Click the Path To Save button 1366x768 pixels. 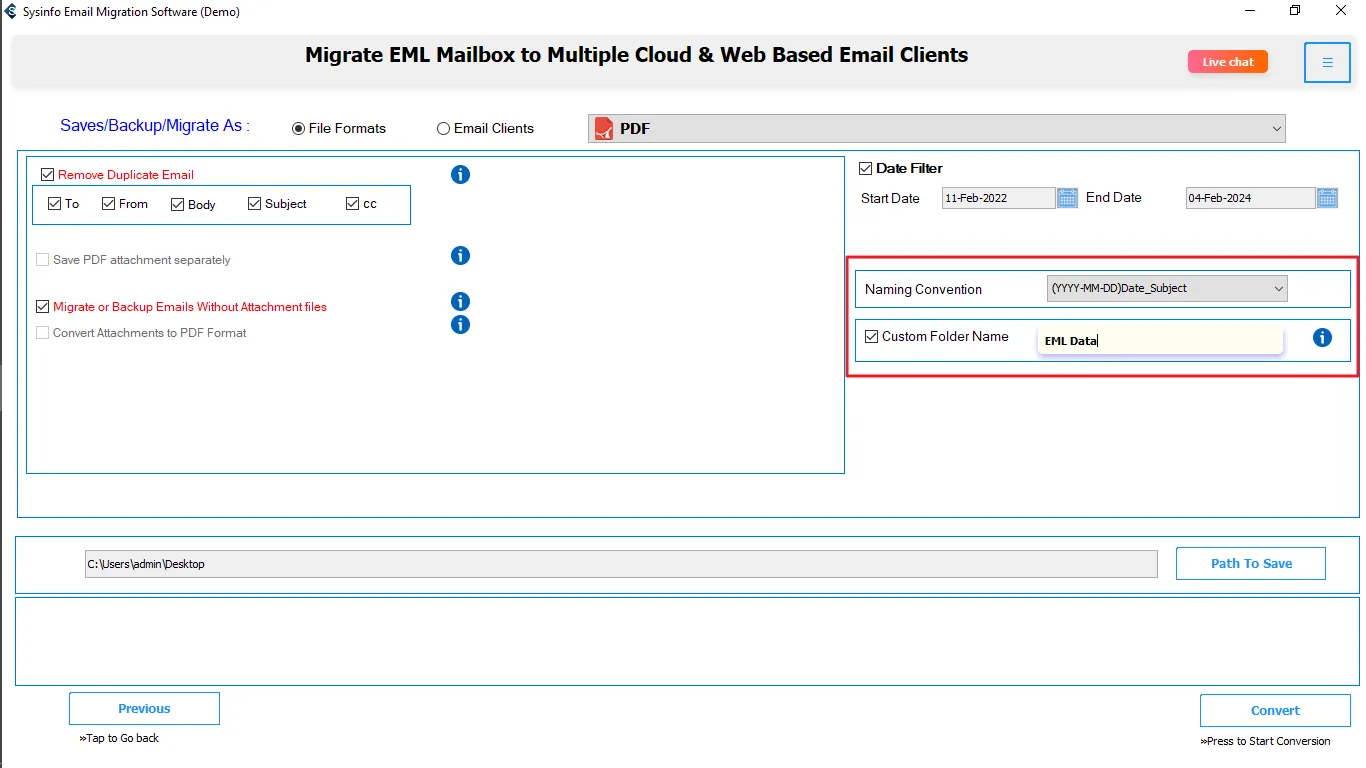[1251, 564]
